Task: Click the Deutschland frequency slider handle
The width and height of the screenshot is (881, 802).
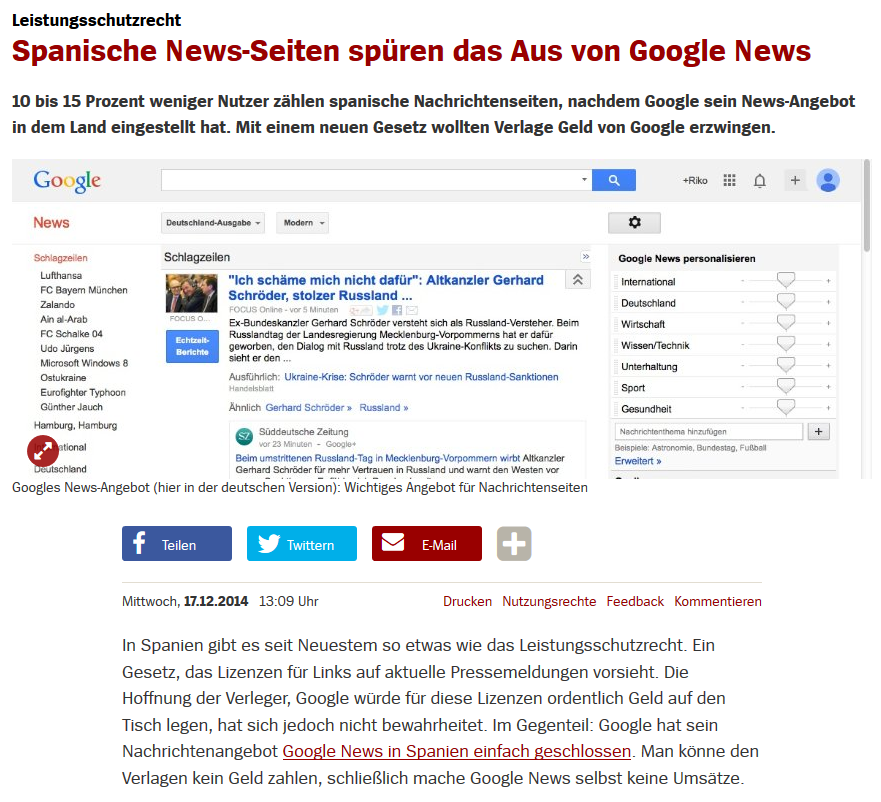Action: [x=785, y=301]
